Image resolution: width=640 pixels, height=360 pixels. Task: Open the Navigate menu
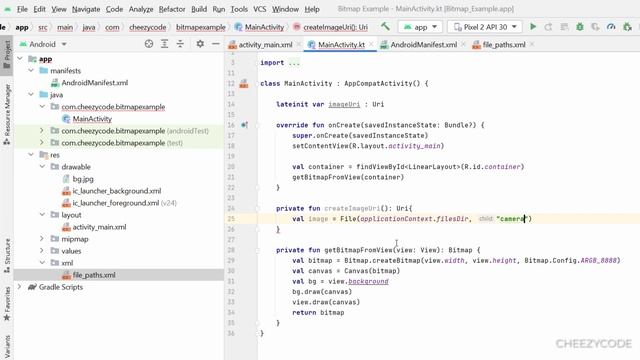86,9
